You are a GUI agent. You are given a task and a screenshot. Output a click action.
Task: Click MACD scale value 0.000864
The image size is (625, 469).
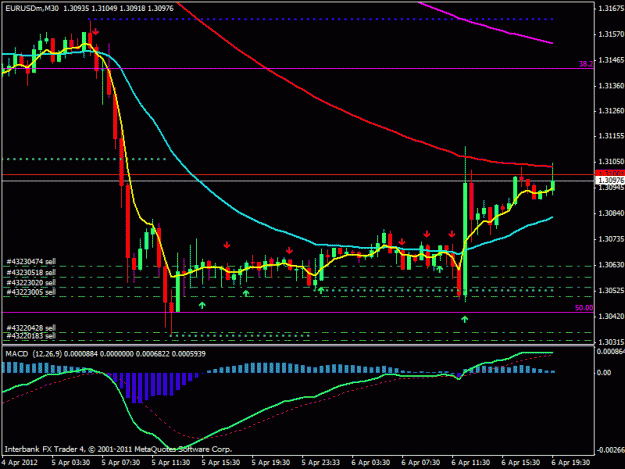point(610,351)
